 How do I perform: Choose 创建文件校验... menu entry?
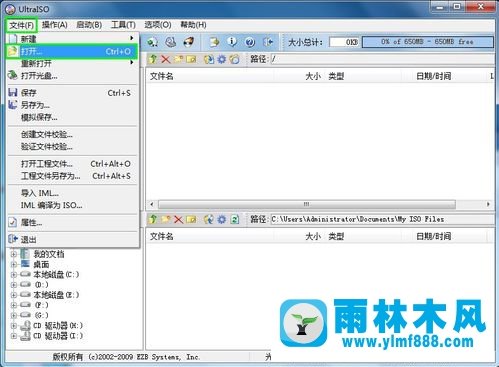click(72, 135)
